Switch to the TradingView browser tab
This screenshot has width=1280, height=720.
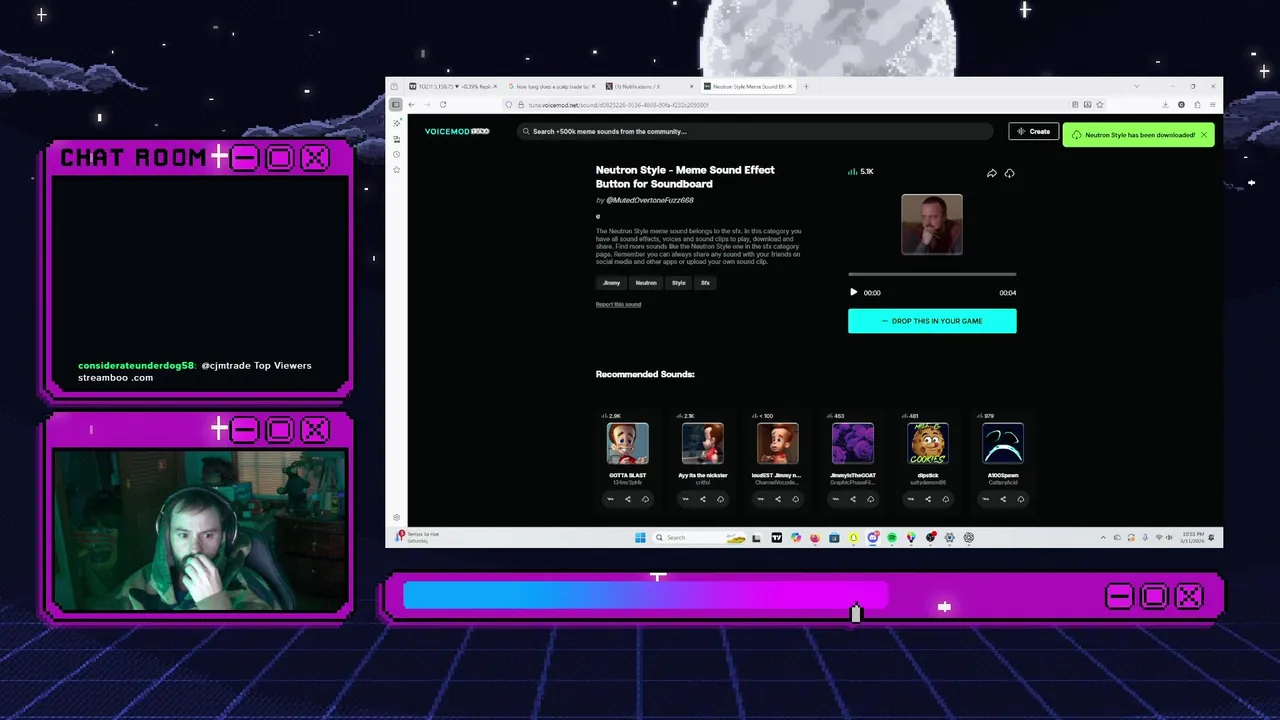[x=452, y=87]
